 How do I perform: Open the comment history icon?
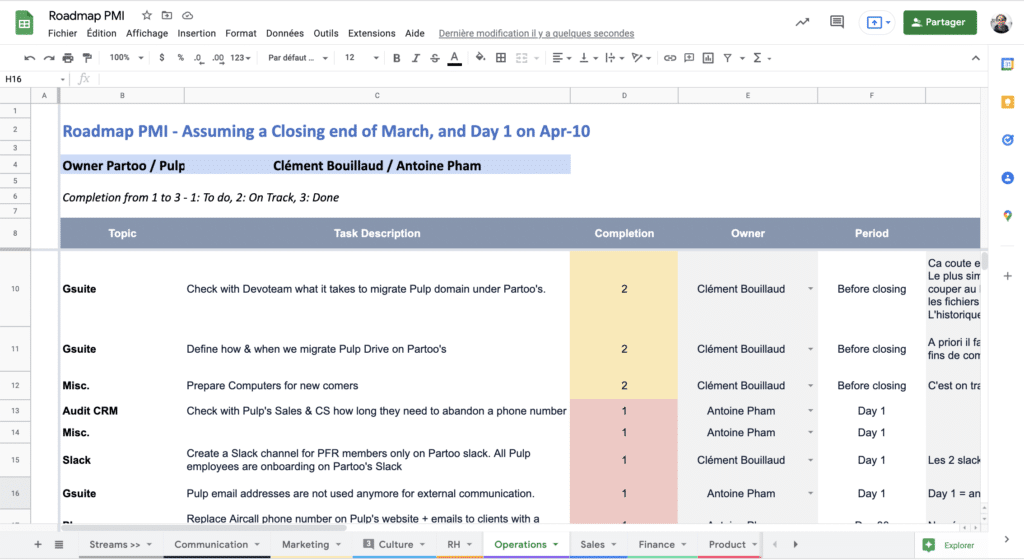point(837,22)
